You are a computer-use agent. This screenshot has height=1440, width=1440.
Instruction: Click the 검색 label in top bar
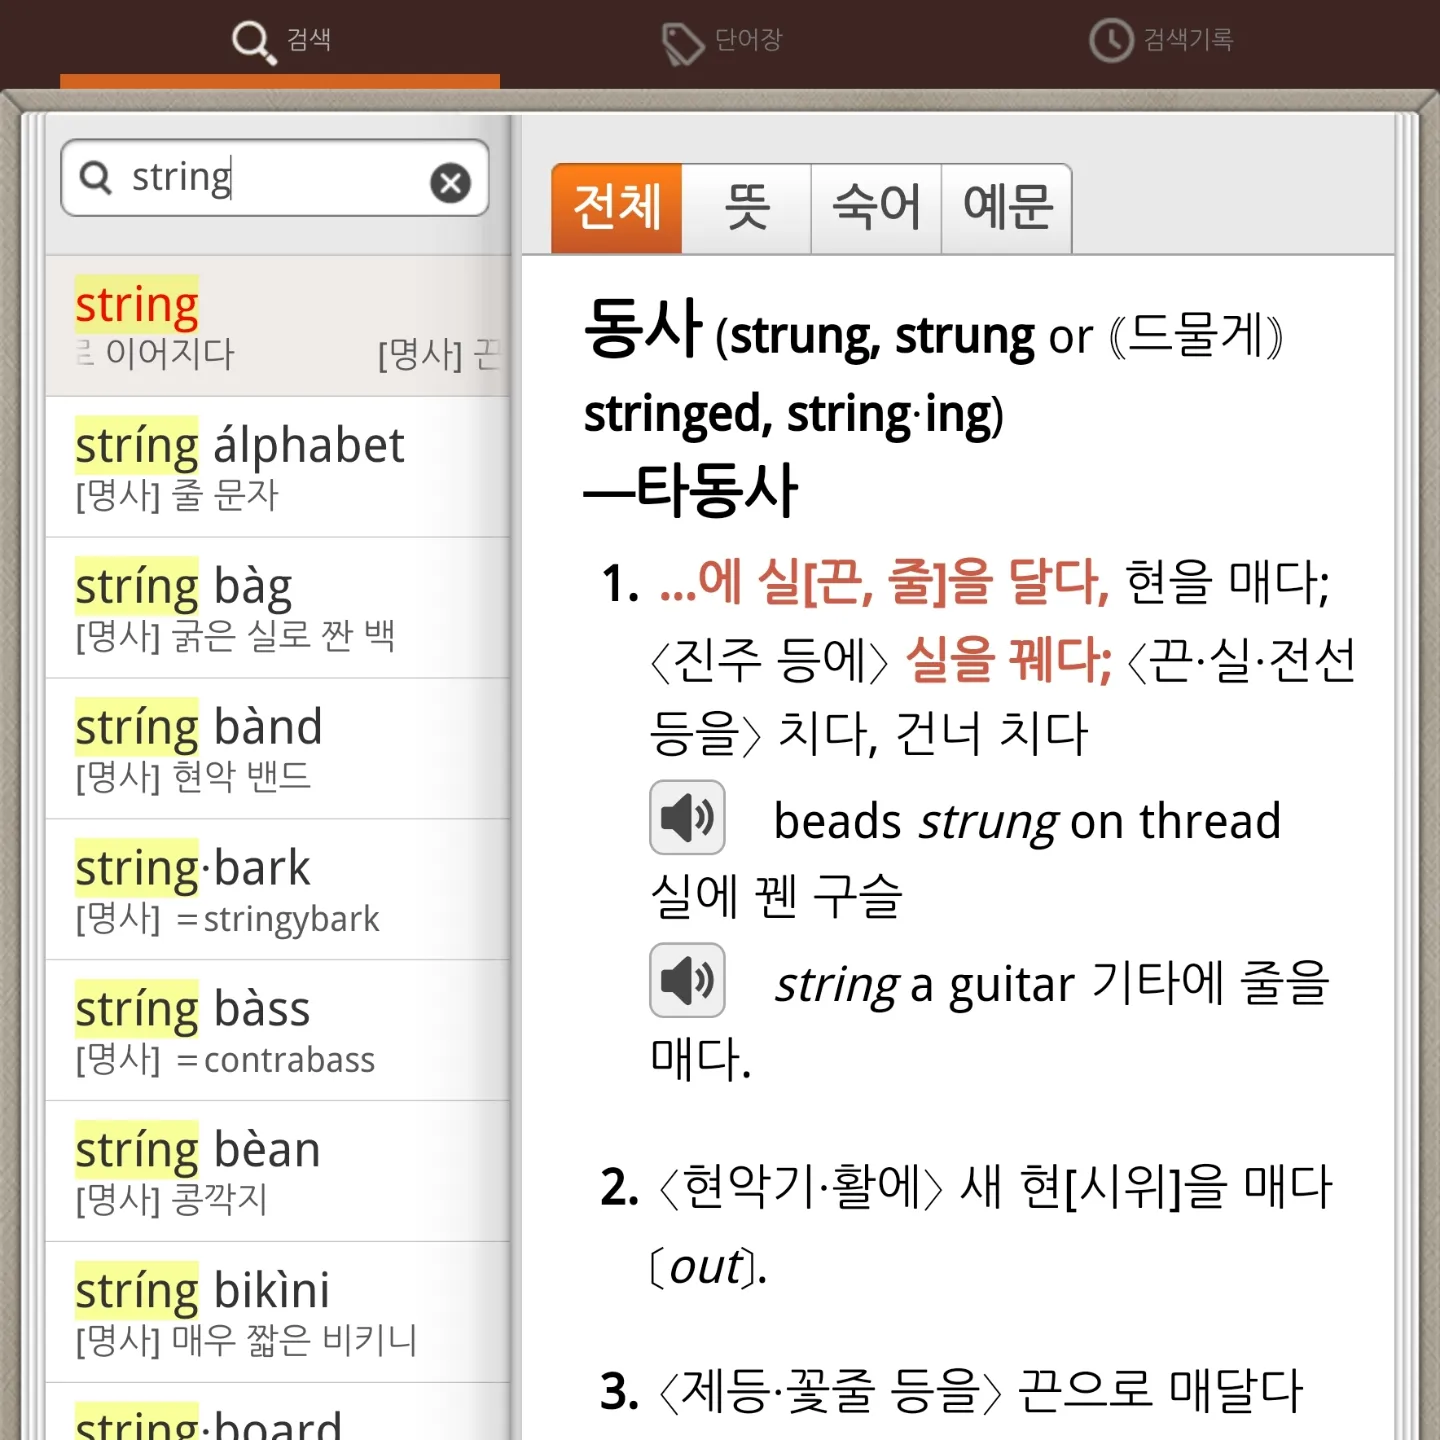(309, 39)
